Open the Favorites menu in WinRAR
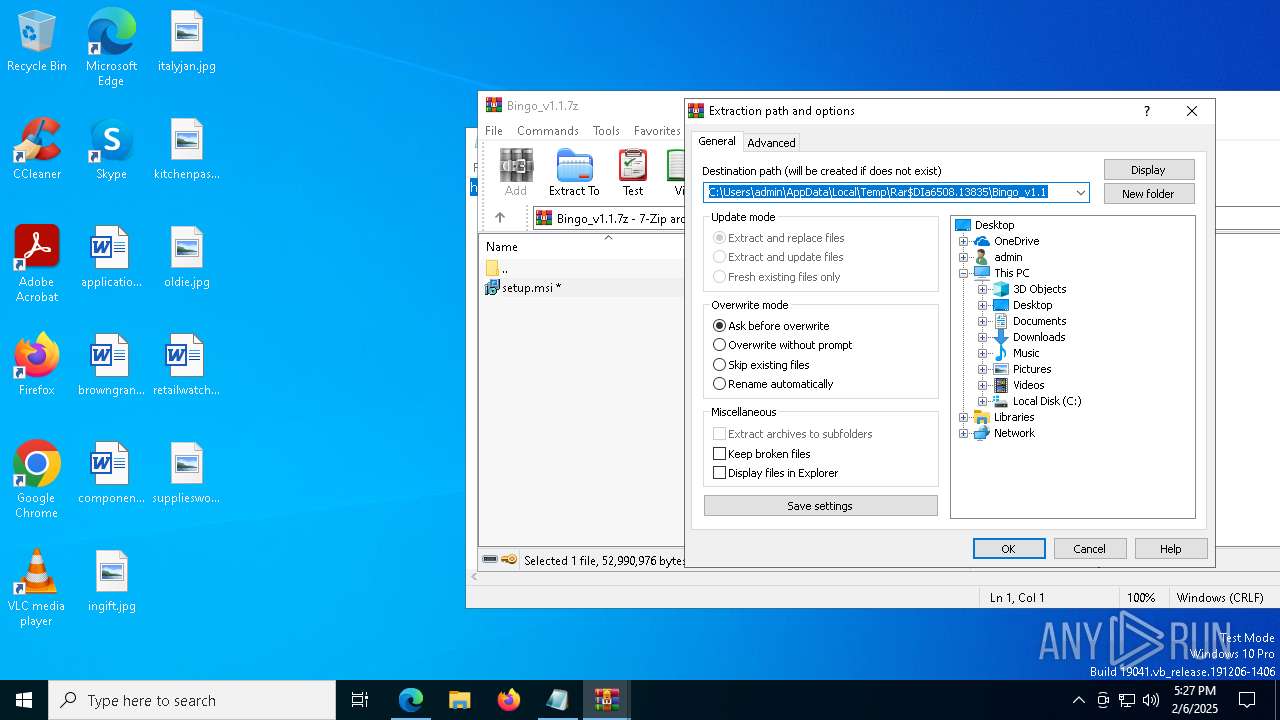The image size is (1280, 720). tap(657, 131)
